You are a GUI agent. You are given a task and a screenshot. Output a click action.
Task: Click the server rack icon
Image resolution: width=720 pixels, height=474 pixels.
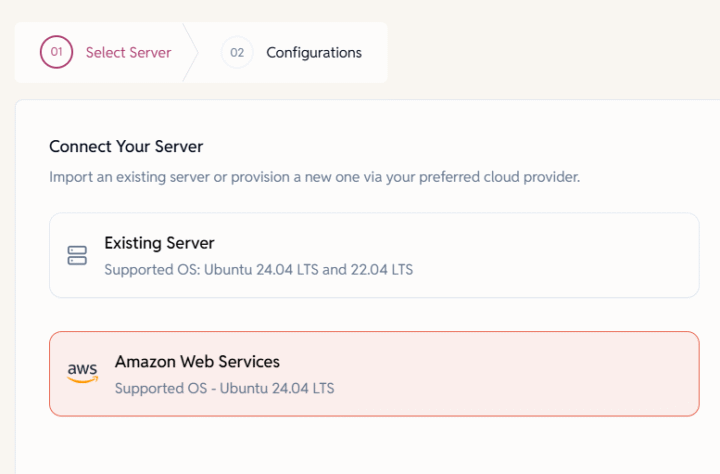77,255
